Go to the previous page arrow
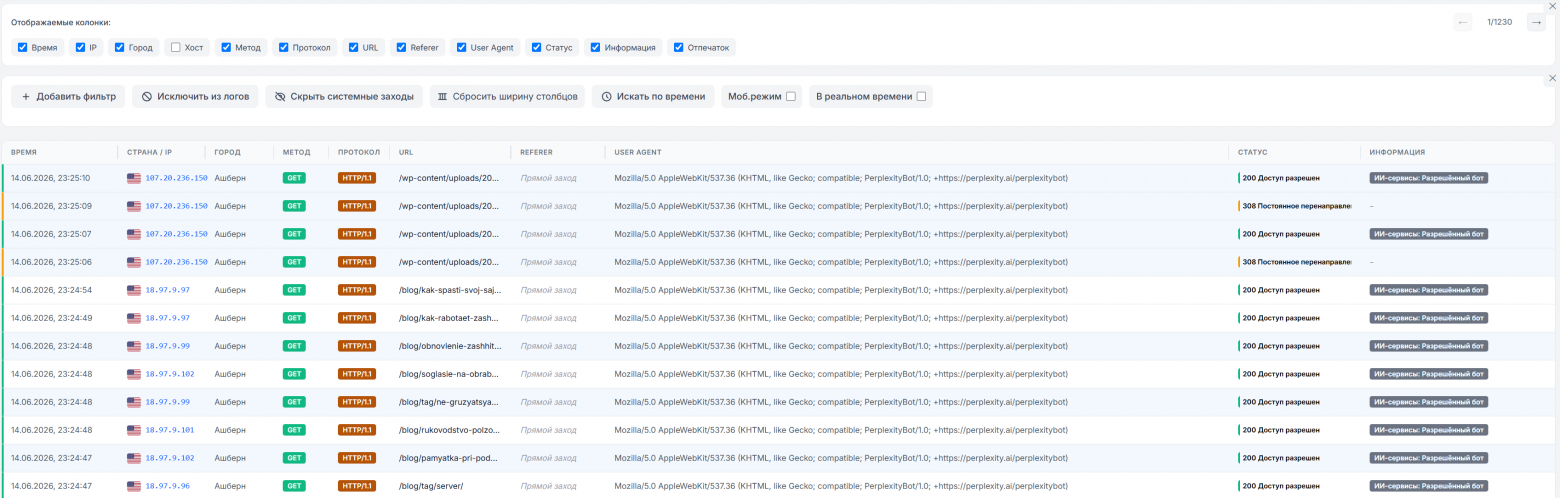The height and width of the screenshot is (498, 1560). [1462, 22]
